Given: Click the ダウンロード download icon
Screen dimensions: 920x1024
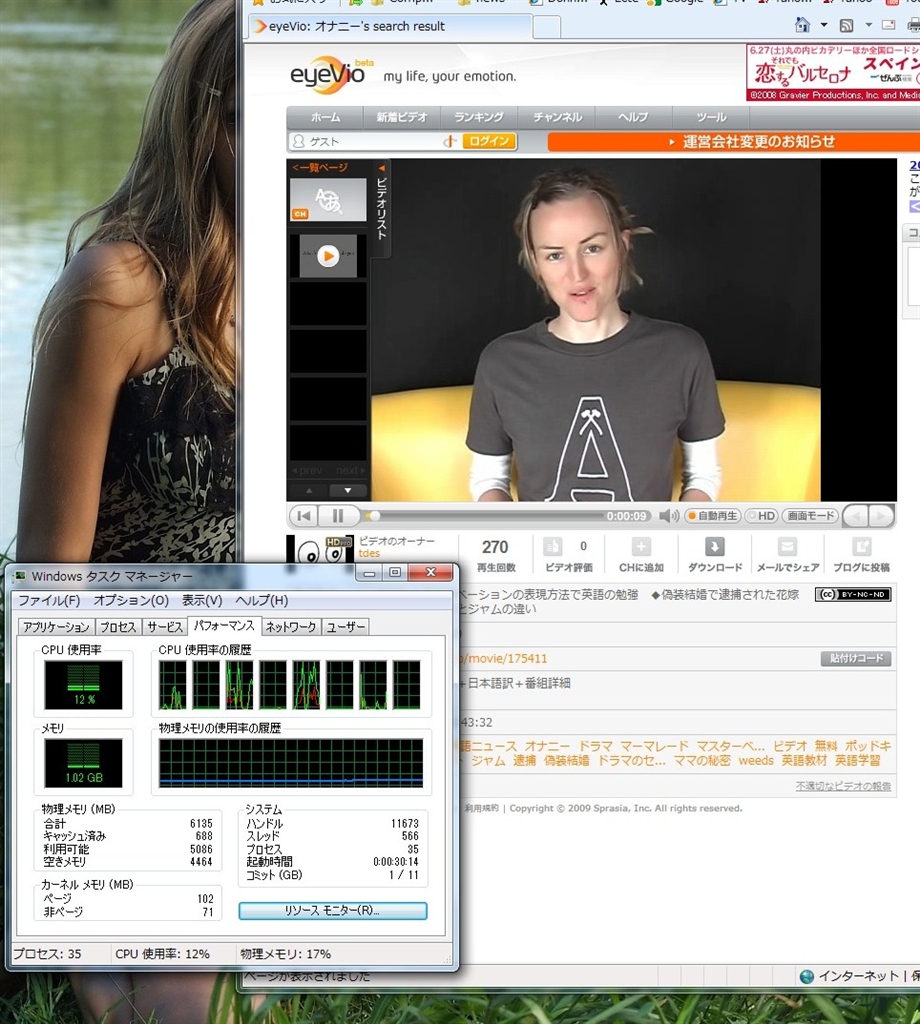Looking at the screenshot, I should (x=714, y=547).
